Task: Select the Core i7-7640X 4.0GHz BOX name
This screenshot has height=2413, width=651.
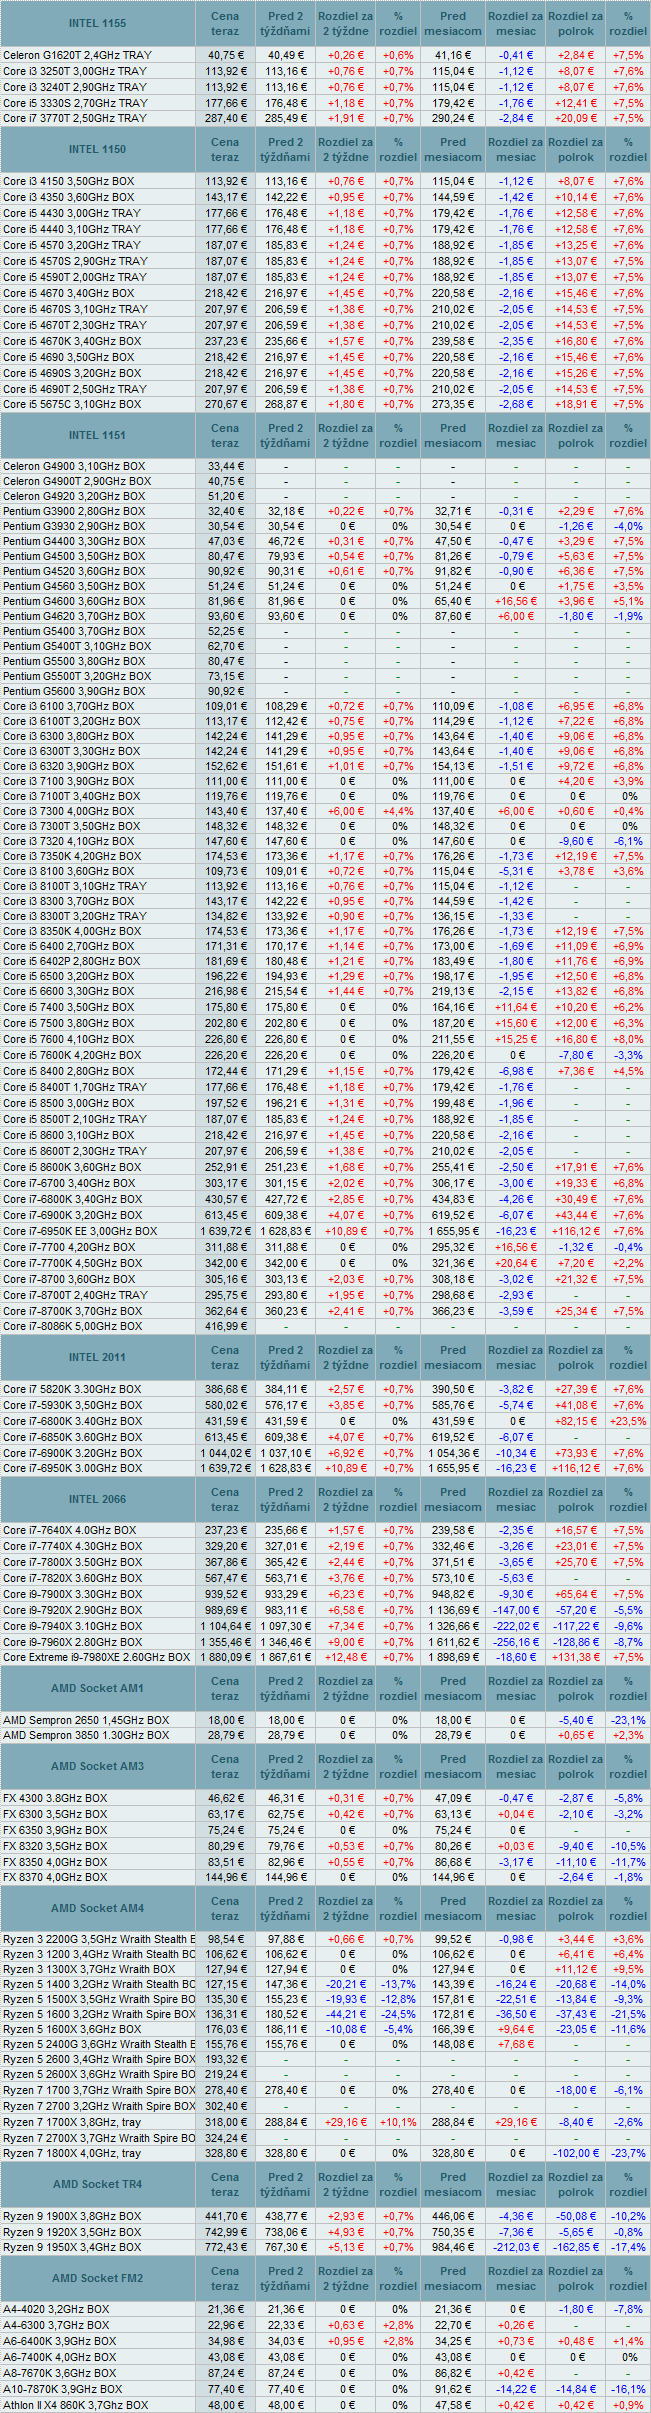Action: point(70,1530)
